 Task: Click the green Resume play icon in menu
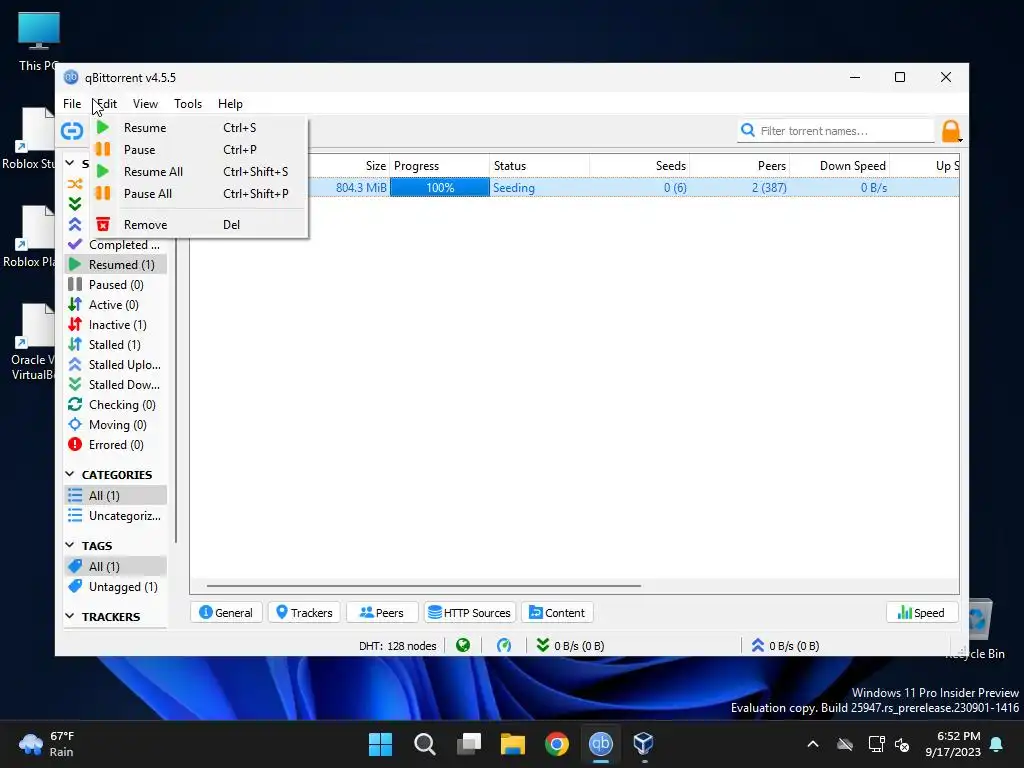coord(103,127)
